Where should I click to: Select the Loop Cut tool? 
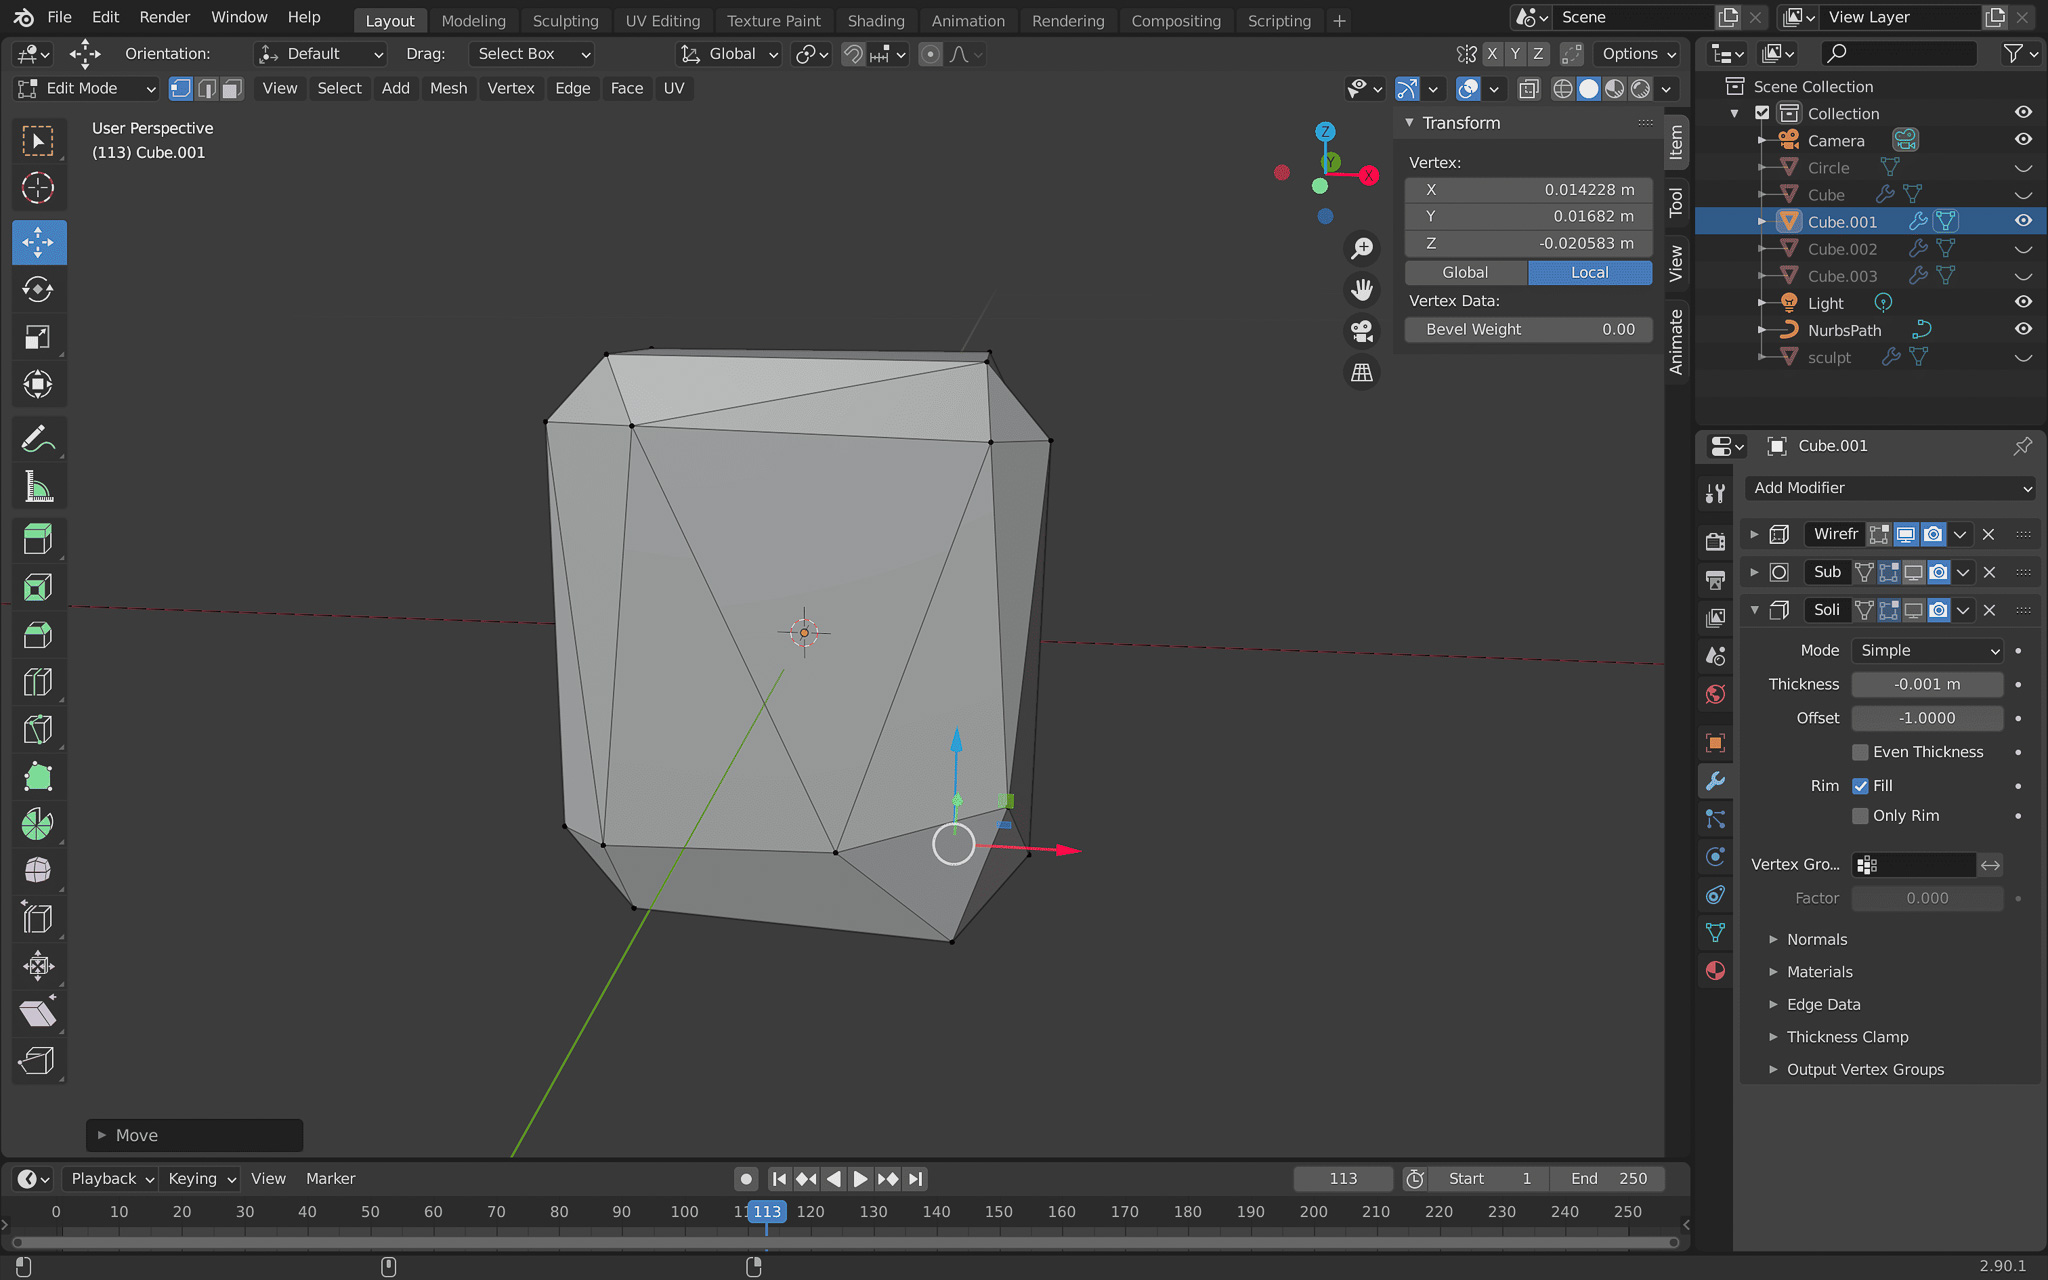[38, 682]
